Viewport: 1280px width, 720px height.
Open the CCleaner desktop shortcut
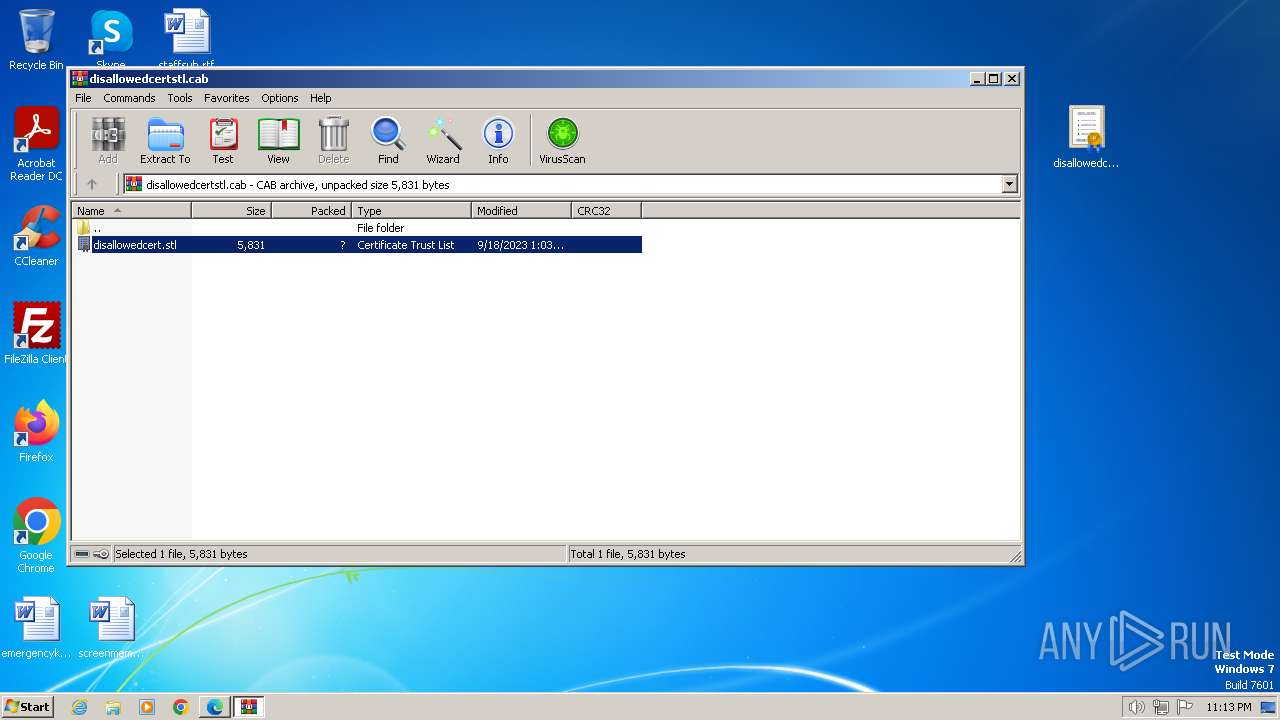point(36,236)
